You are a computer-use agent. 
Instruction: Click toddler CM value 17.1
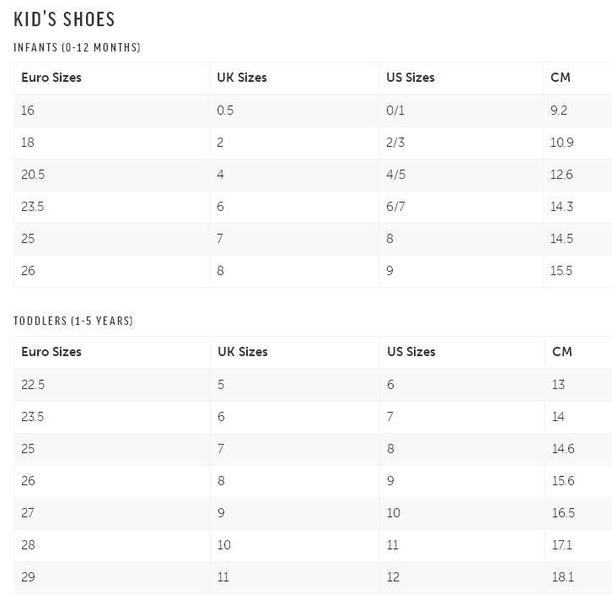point(562,545)
